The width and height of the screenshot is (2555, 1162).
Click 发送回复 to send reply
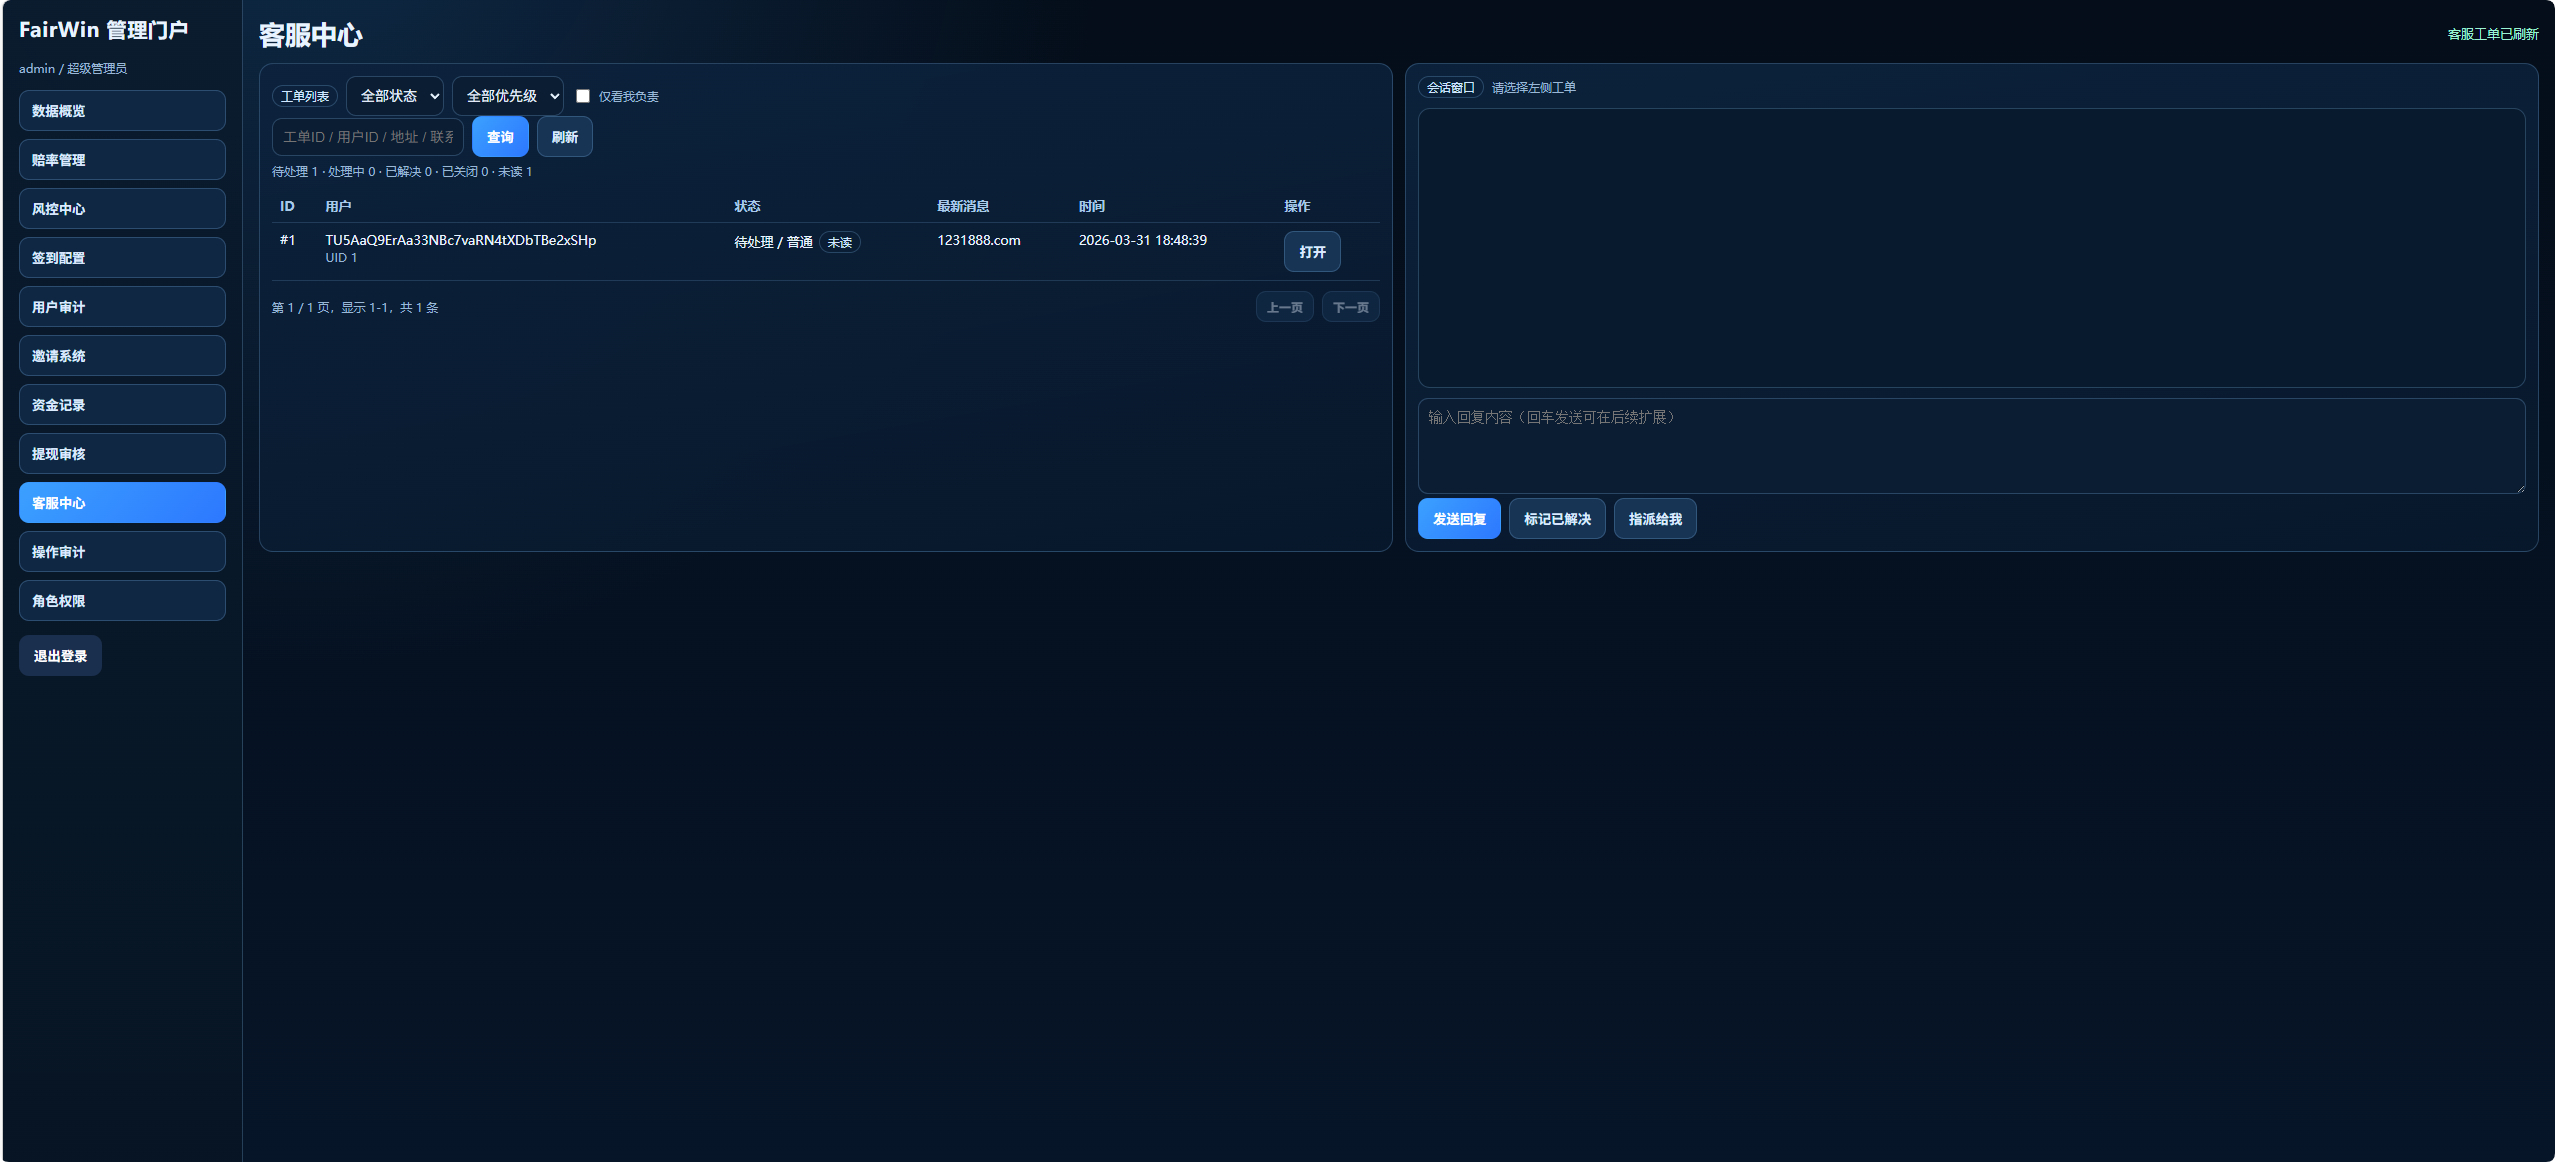point(1459,519)
